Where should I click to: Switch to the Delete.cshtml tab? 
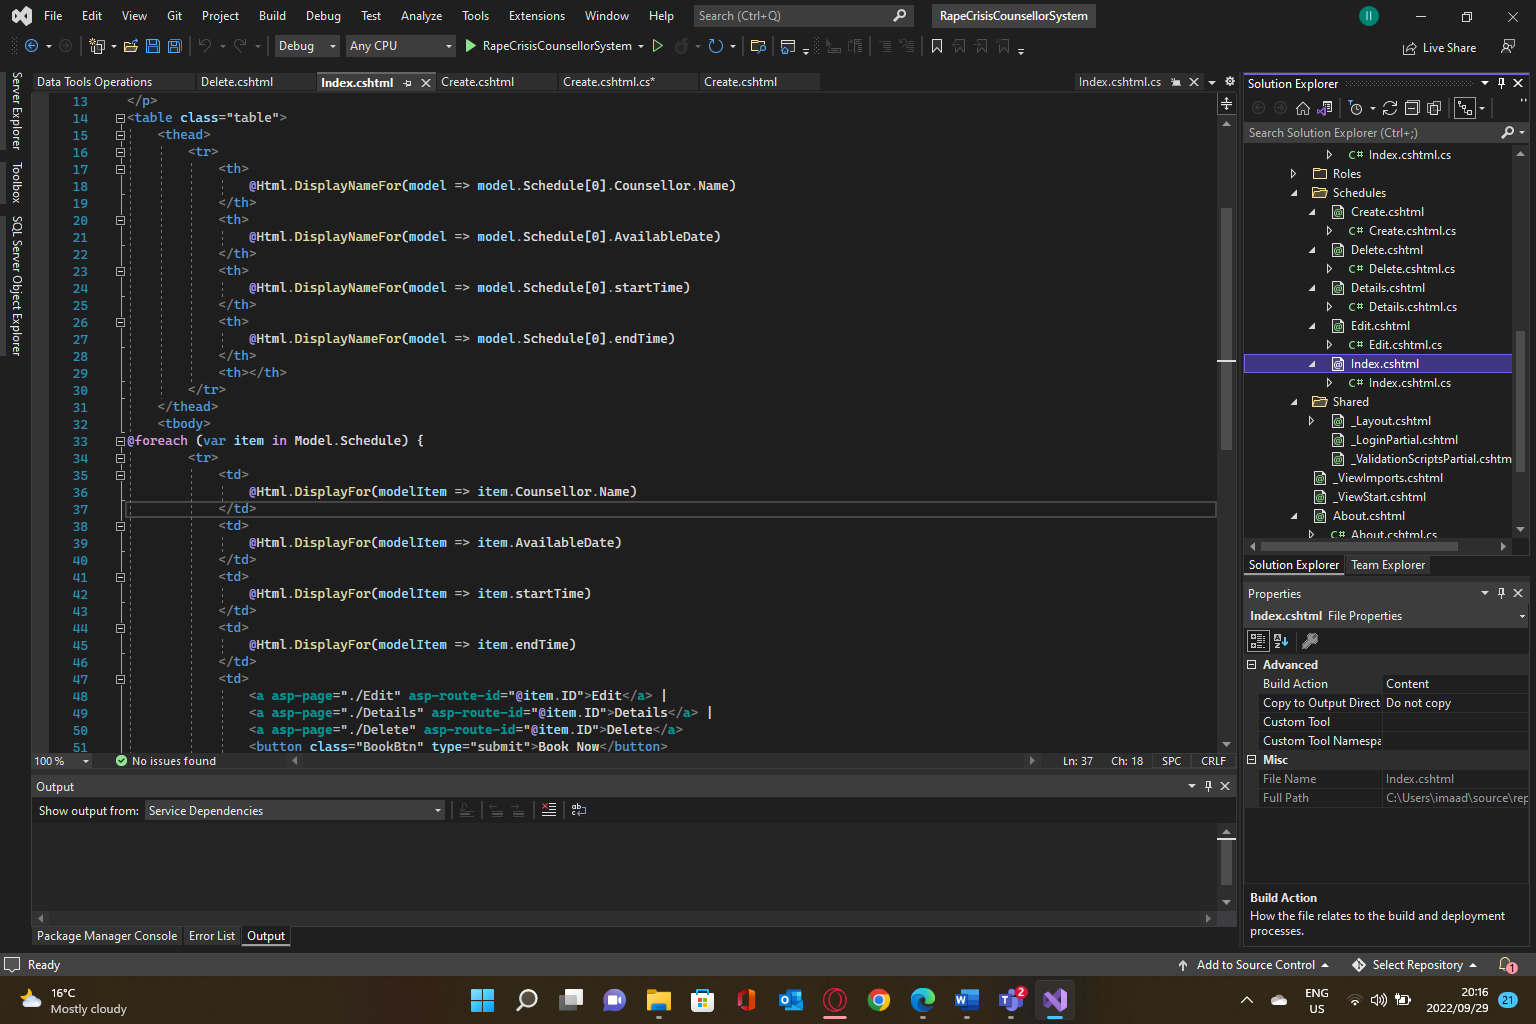[237, 82]
